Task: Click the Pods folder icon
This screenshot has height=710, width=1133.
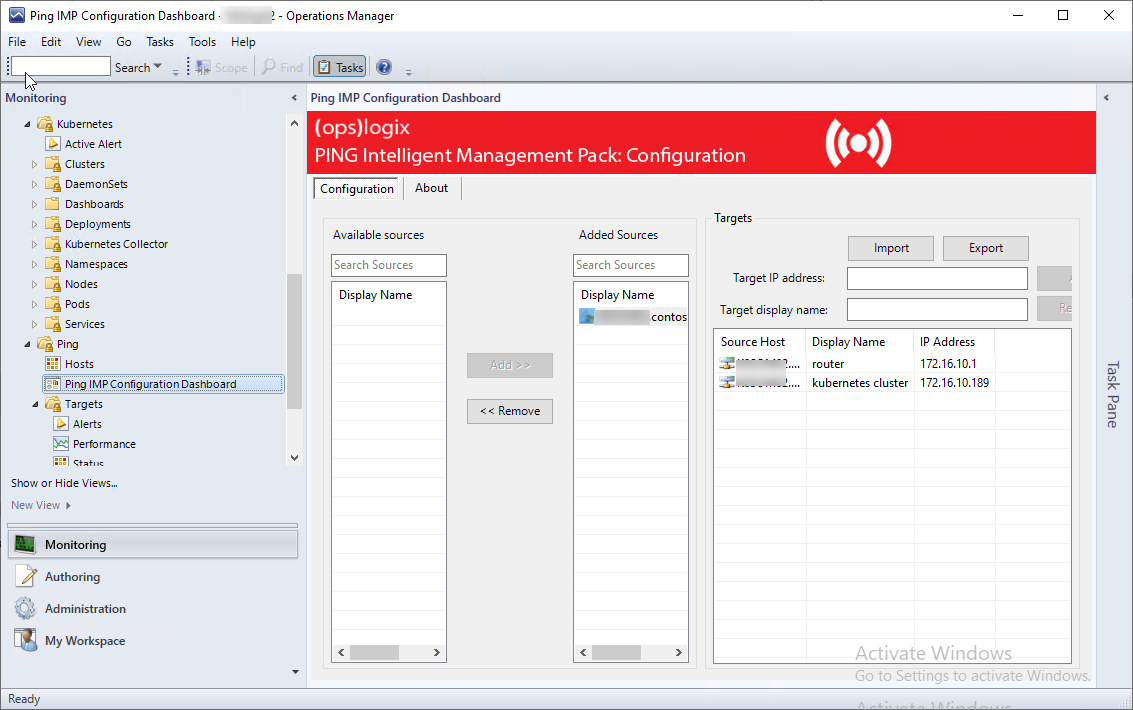Action: [53, 304]
